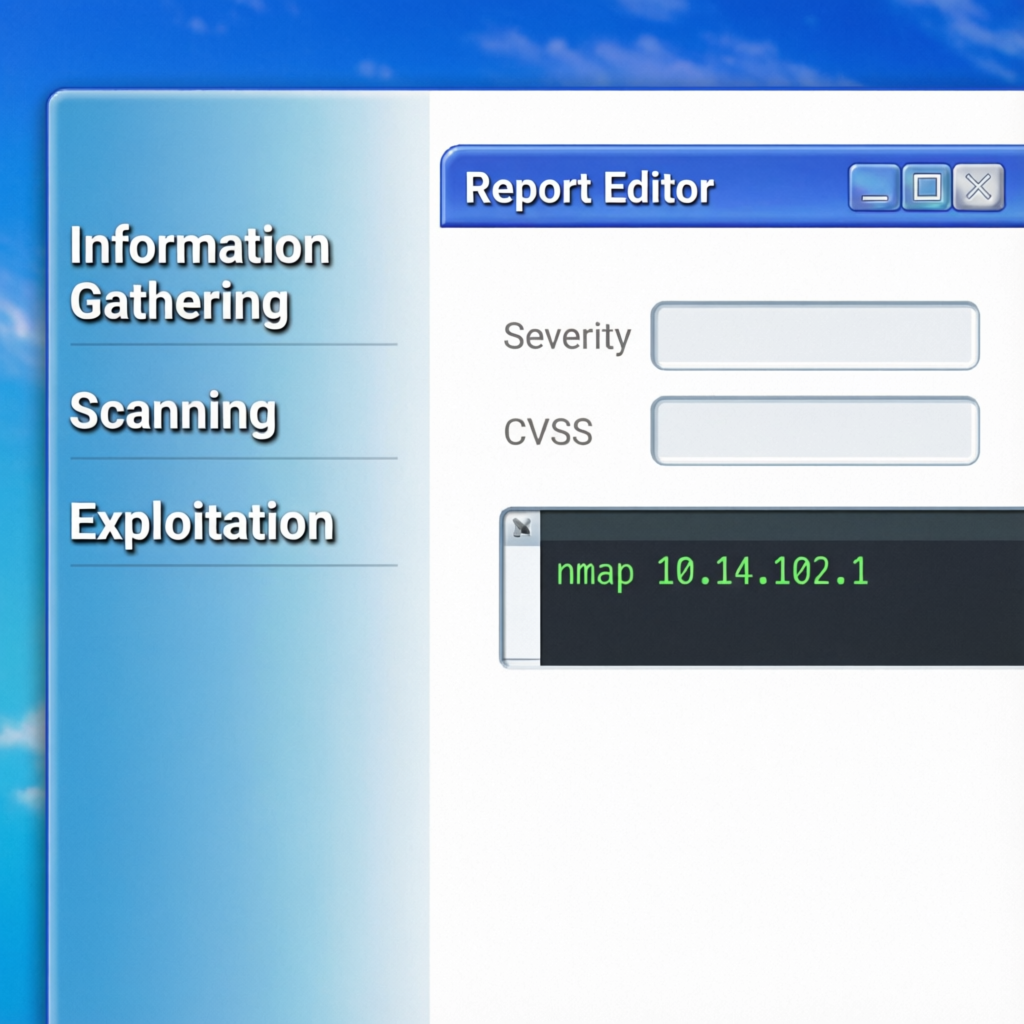The width and height of the screenshot is (1024, 1024).
Task: Click the divider under Information Gathering
Action: tap(232, 343)
